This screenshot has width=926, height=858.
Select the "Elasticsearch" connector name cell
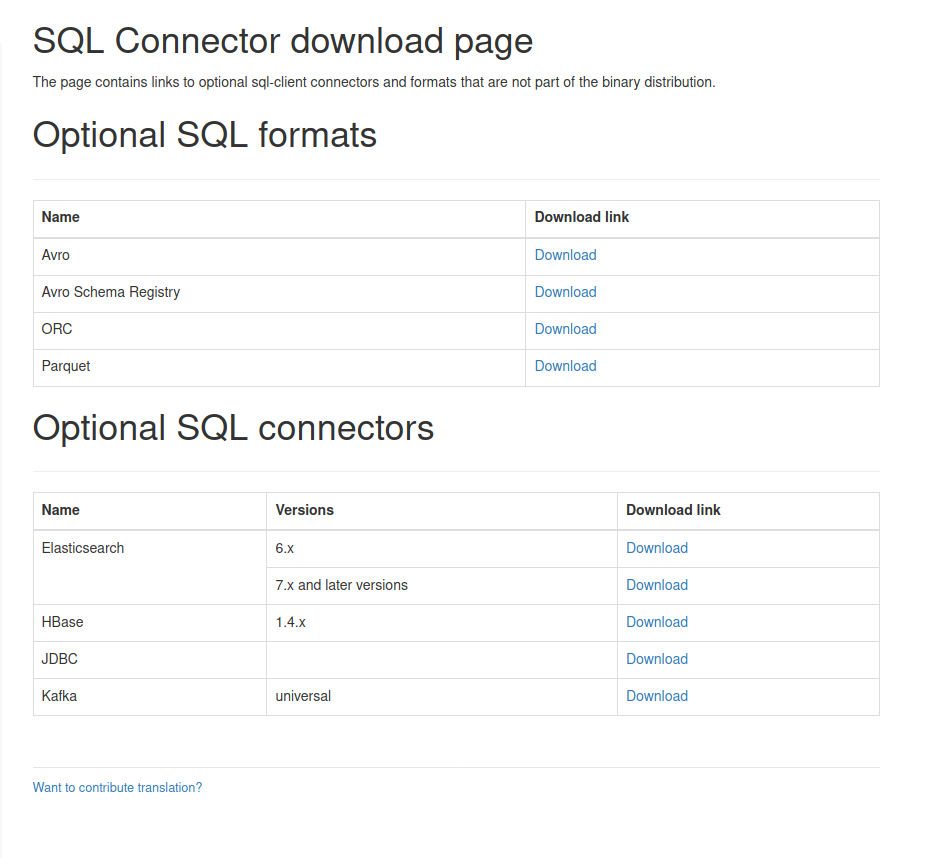click(150, 567)
